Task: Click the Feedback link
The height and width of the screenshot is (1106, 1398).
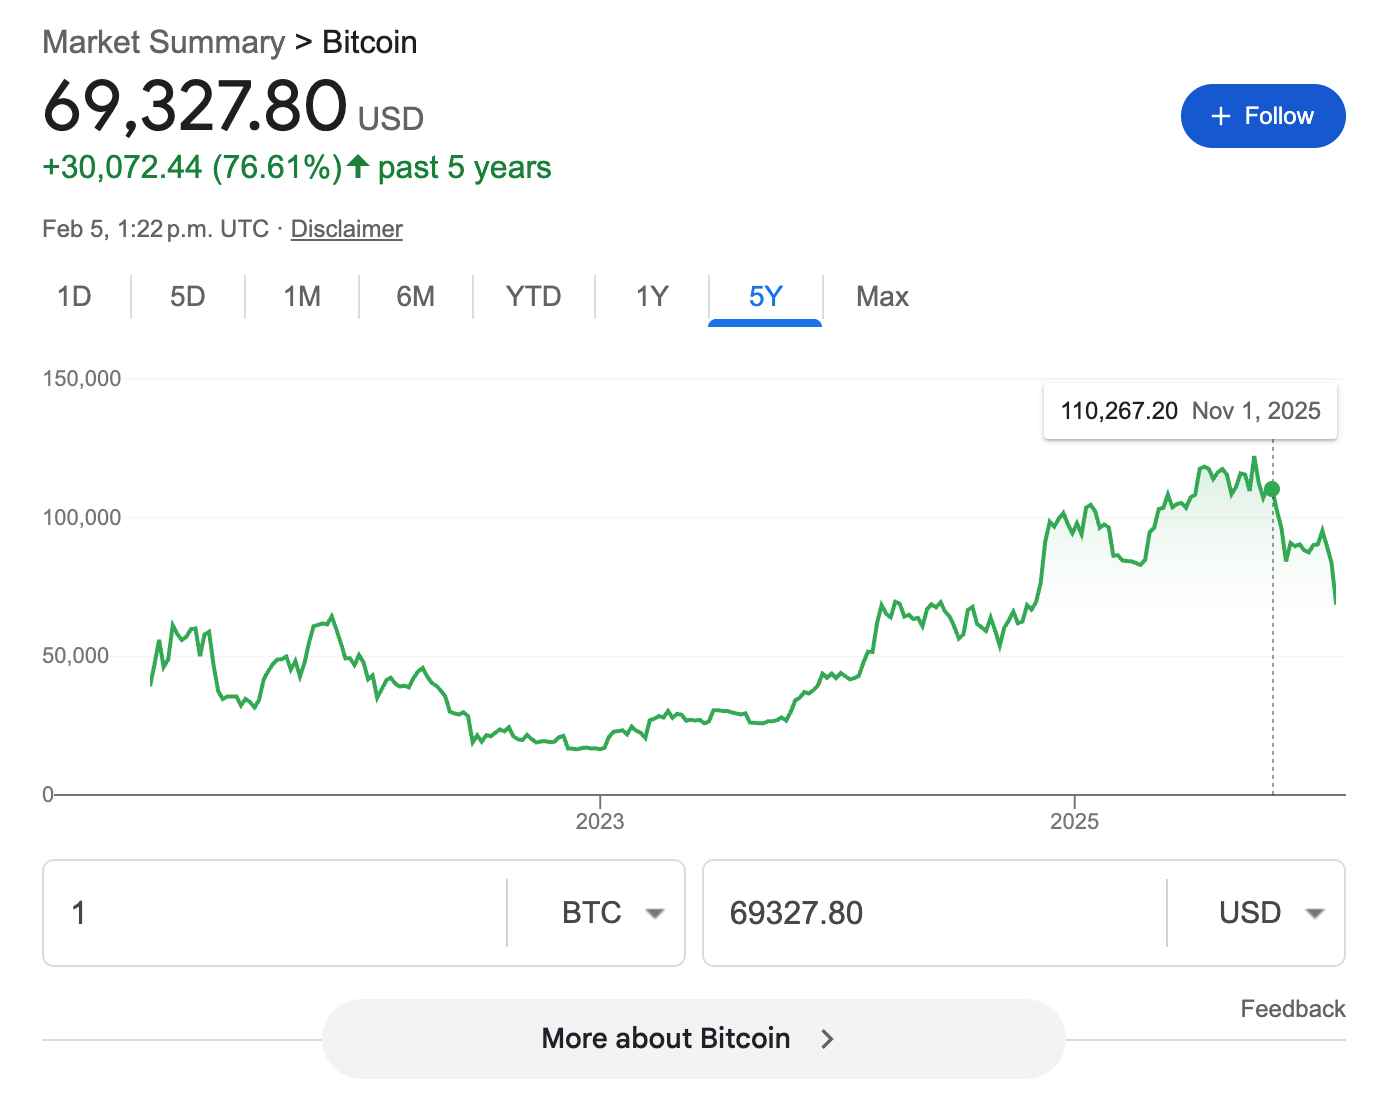Action: coord(1292,1009)
